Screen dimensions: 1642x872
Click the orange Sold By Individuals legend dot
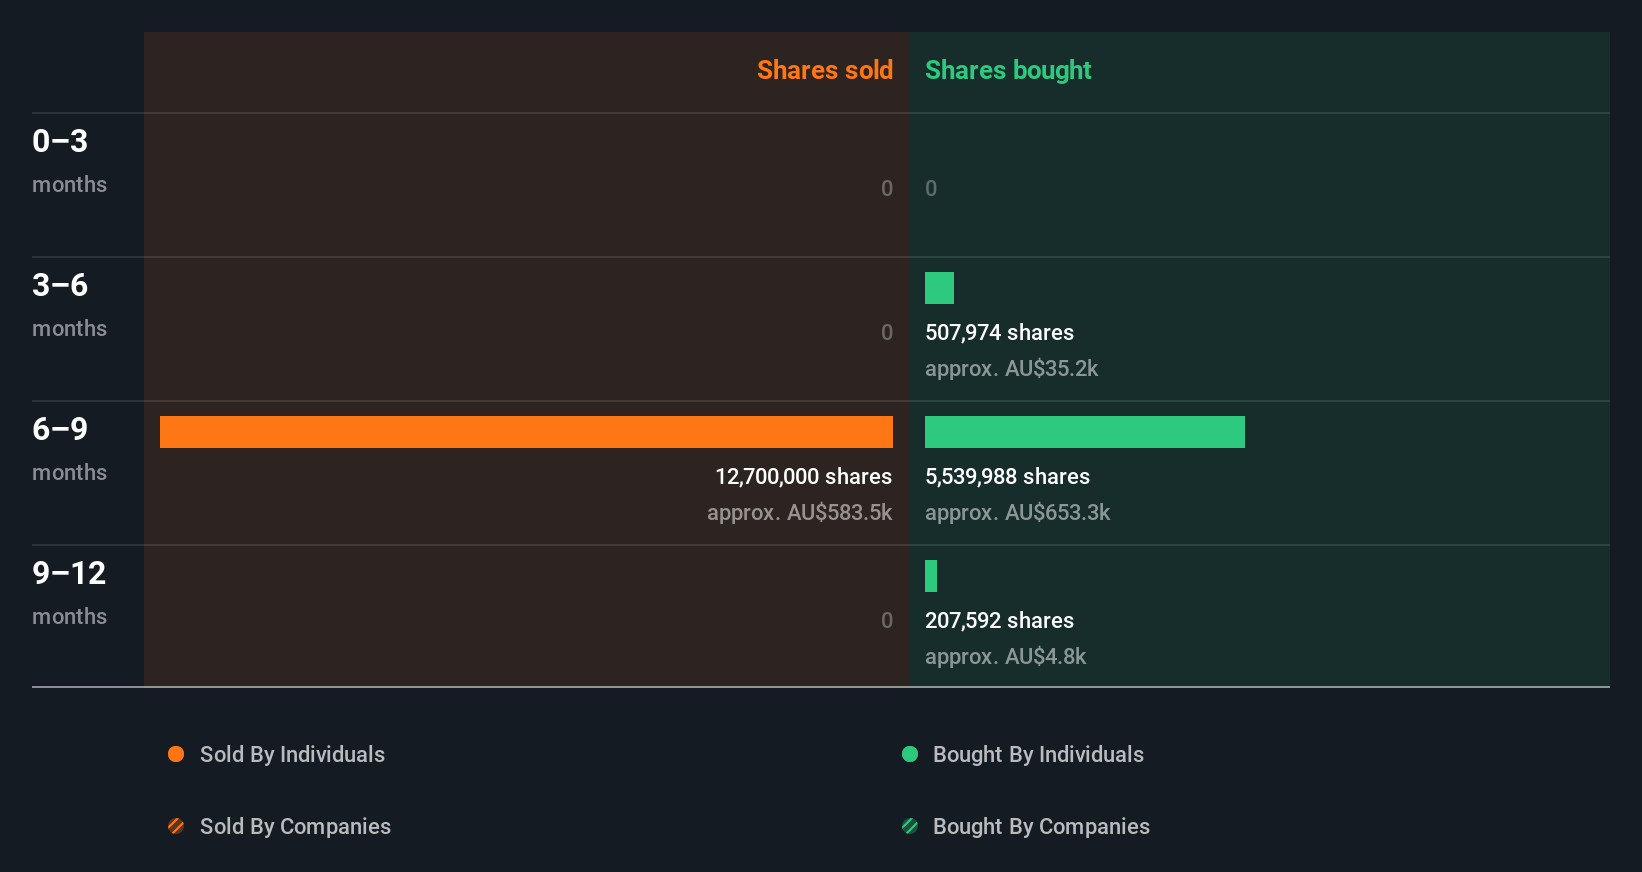coord(176,754)
